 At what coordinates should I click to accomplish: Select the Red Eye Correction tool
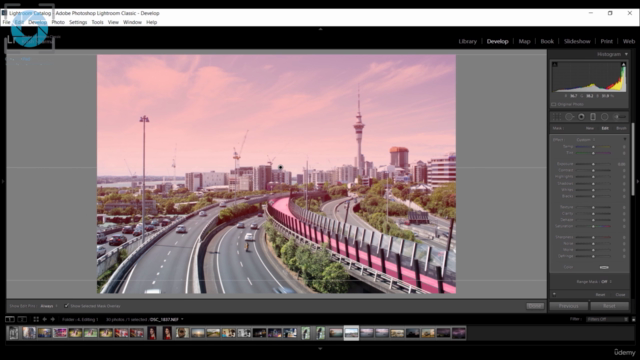581,117
